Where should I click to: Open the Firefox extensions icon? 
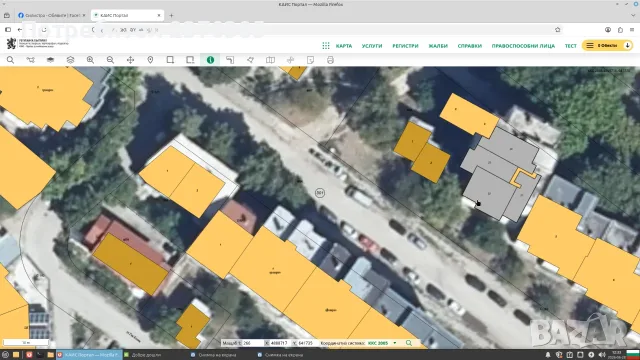(x=620, y=29)
